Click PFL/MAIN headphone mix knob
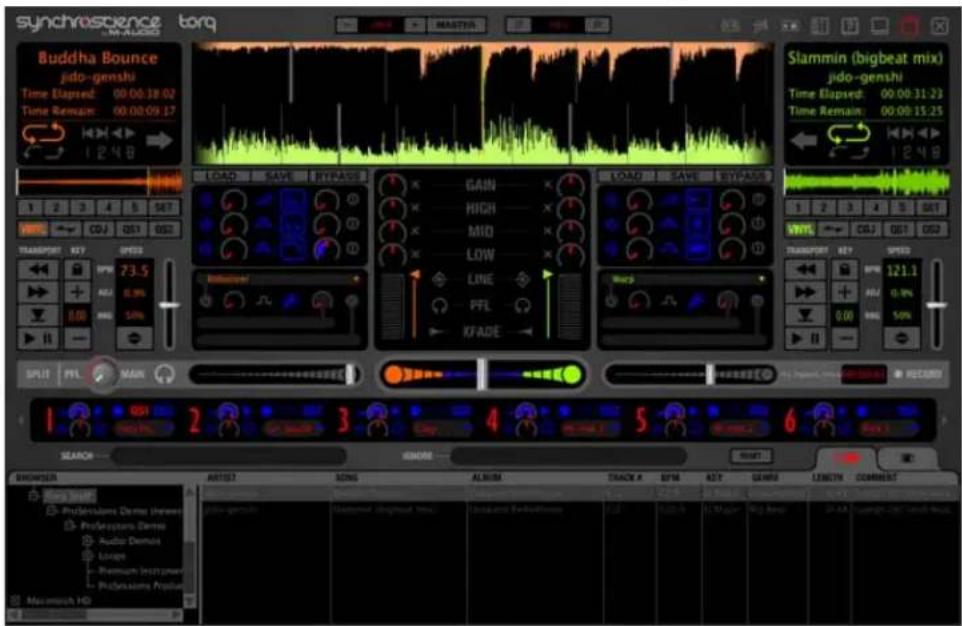 103,374
